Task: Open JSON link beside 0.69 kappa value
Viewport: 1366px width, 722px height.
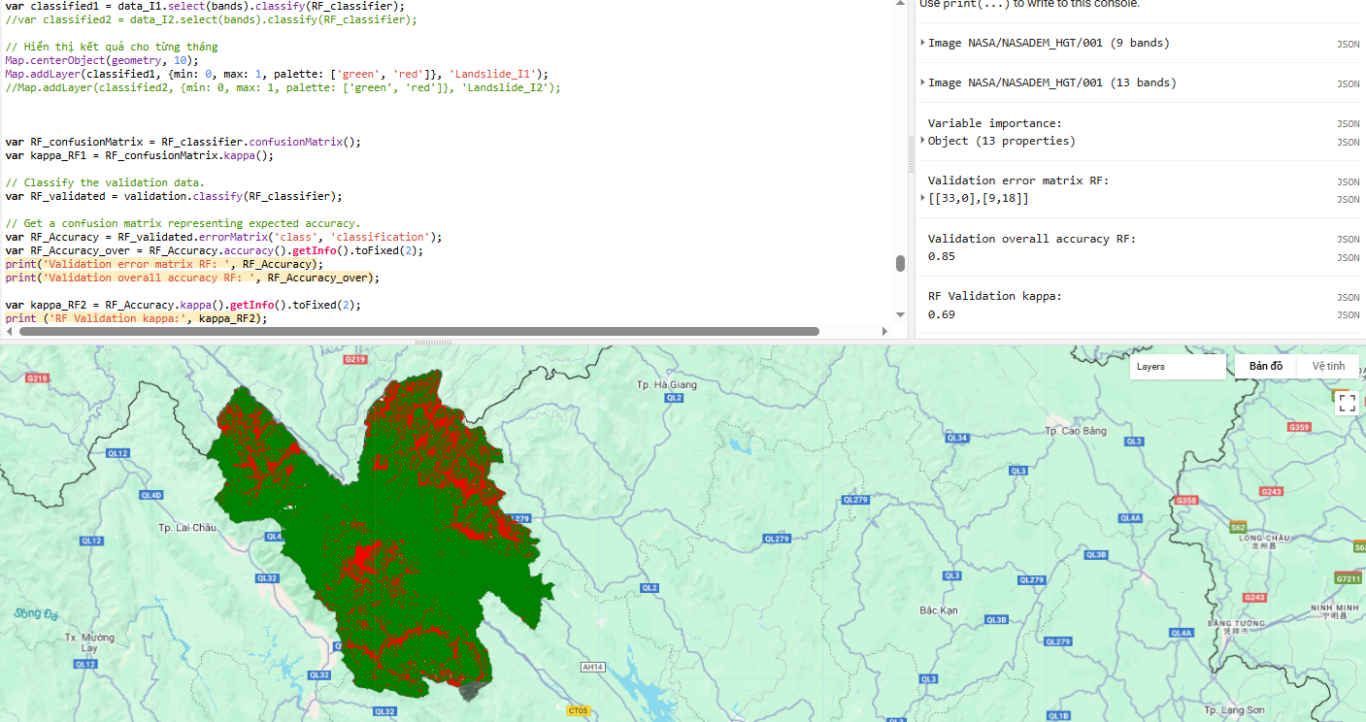Action: [1347, 315]
